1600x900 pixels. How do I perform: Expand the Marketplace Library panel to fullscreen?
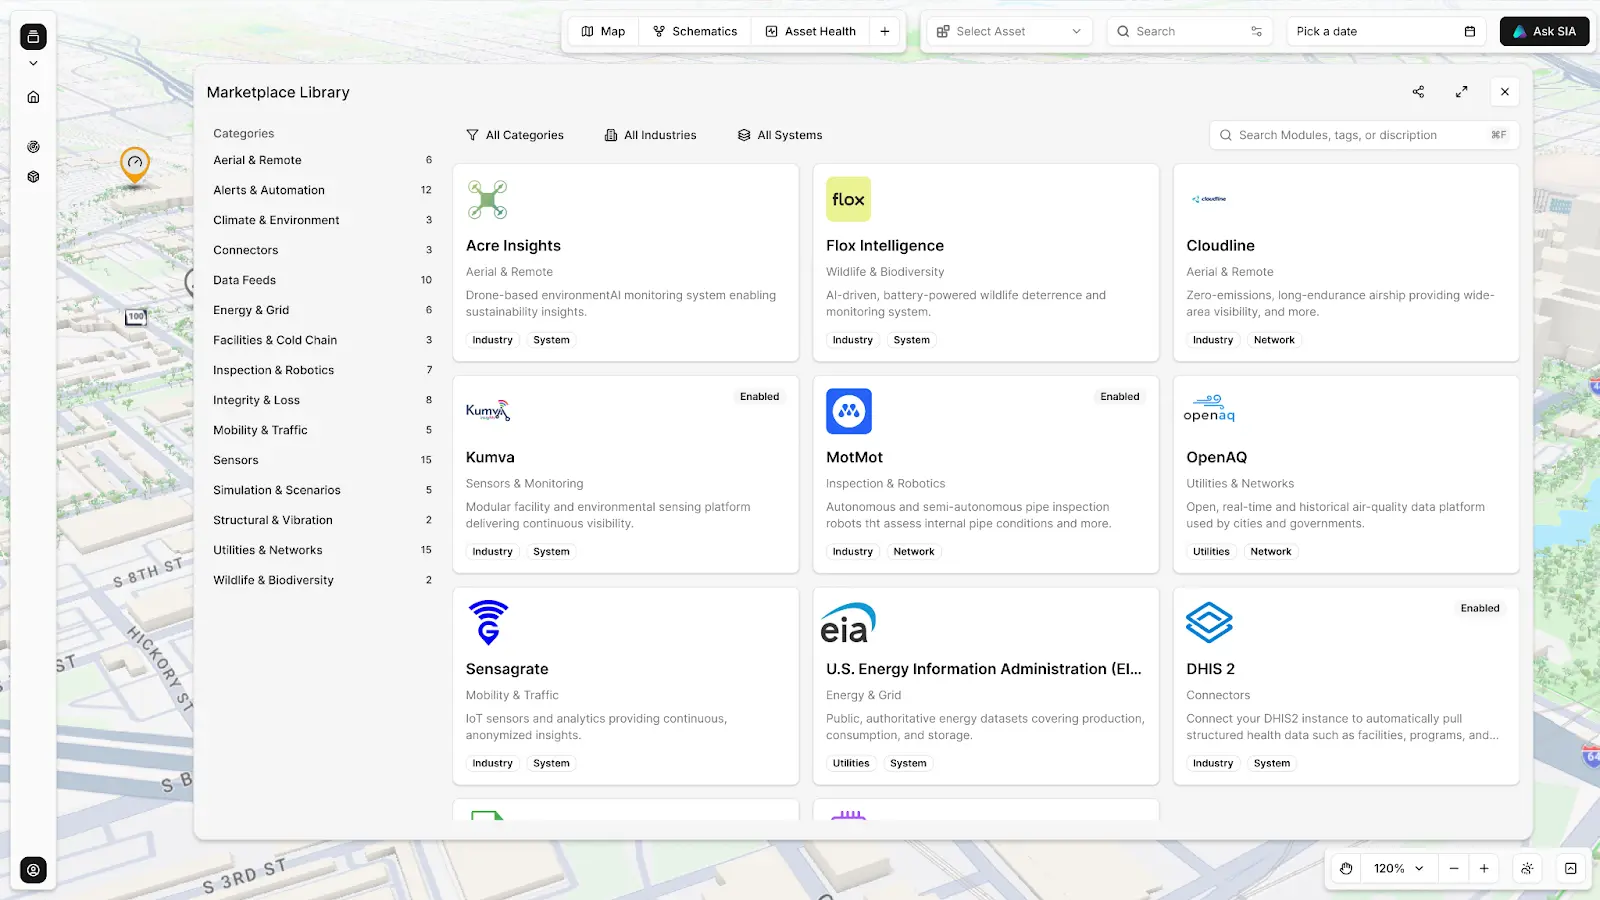(1461, 92)
